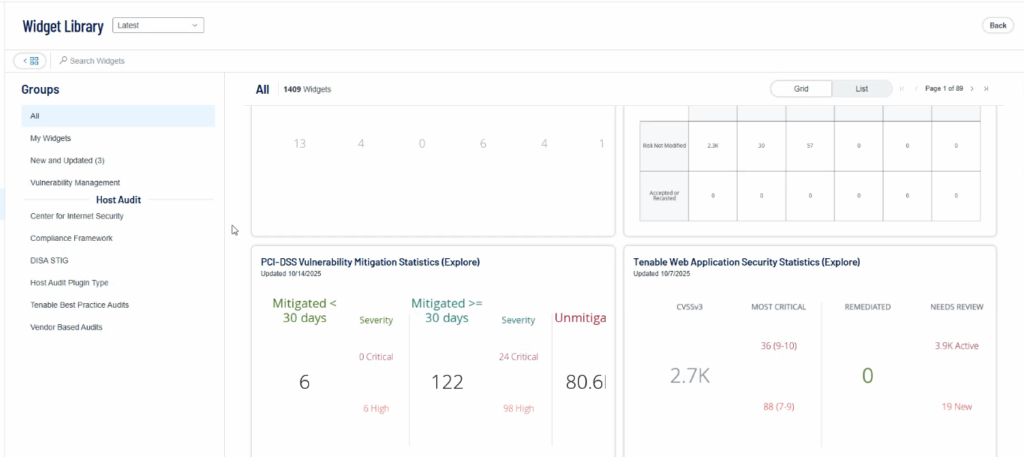This screenshot has width=1024, height=457.
Task: Open My Widgets group
Action: [x=51, y=138]
